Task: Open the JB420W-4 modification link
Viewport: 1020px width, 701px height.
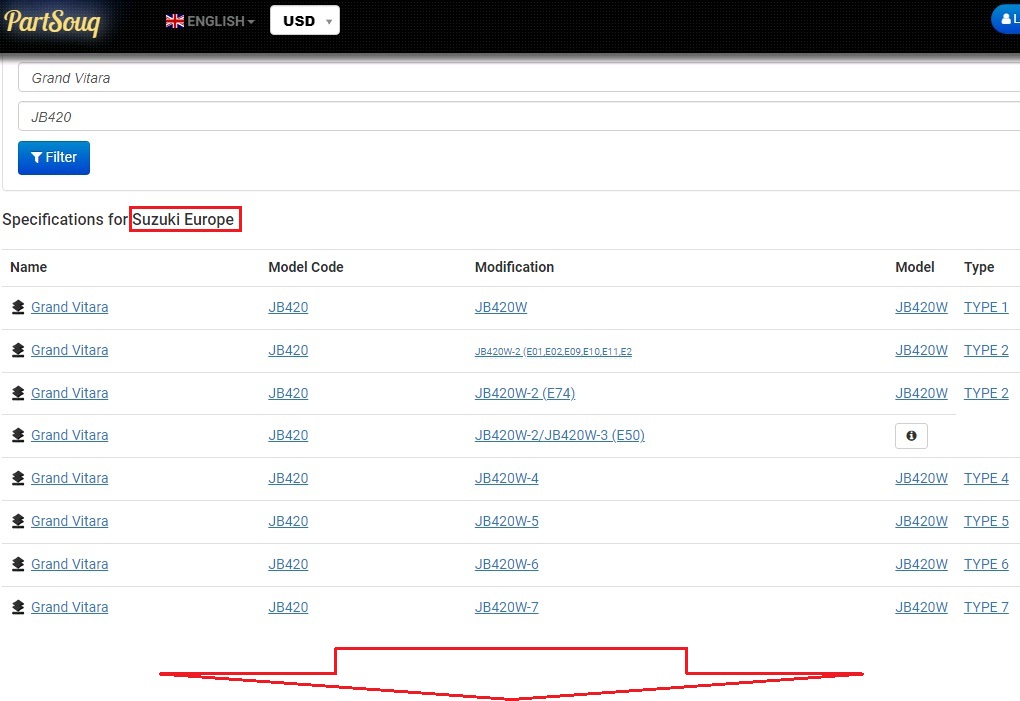Action: (507, 478)
